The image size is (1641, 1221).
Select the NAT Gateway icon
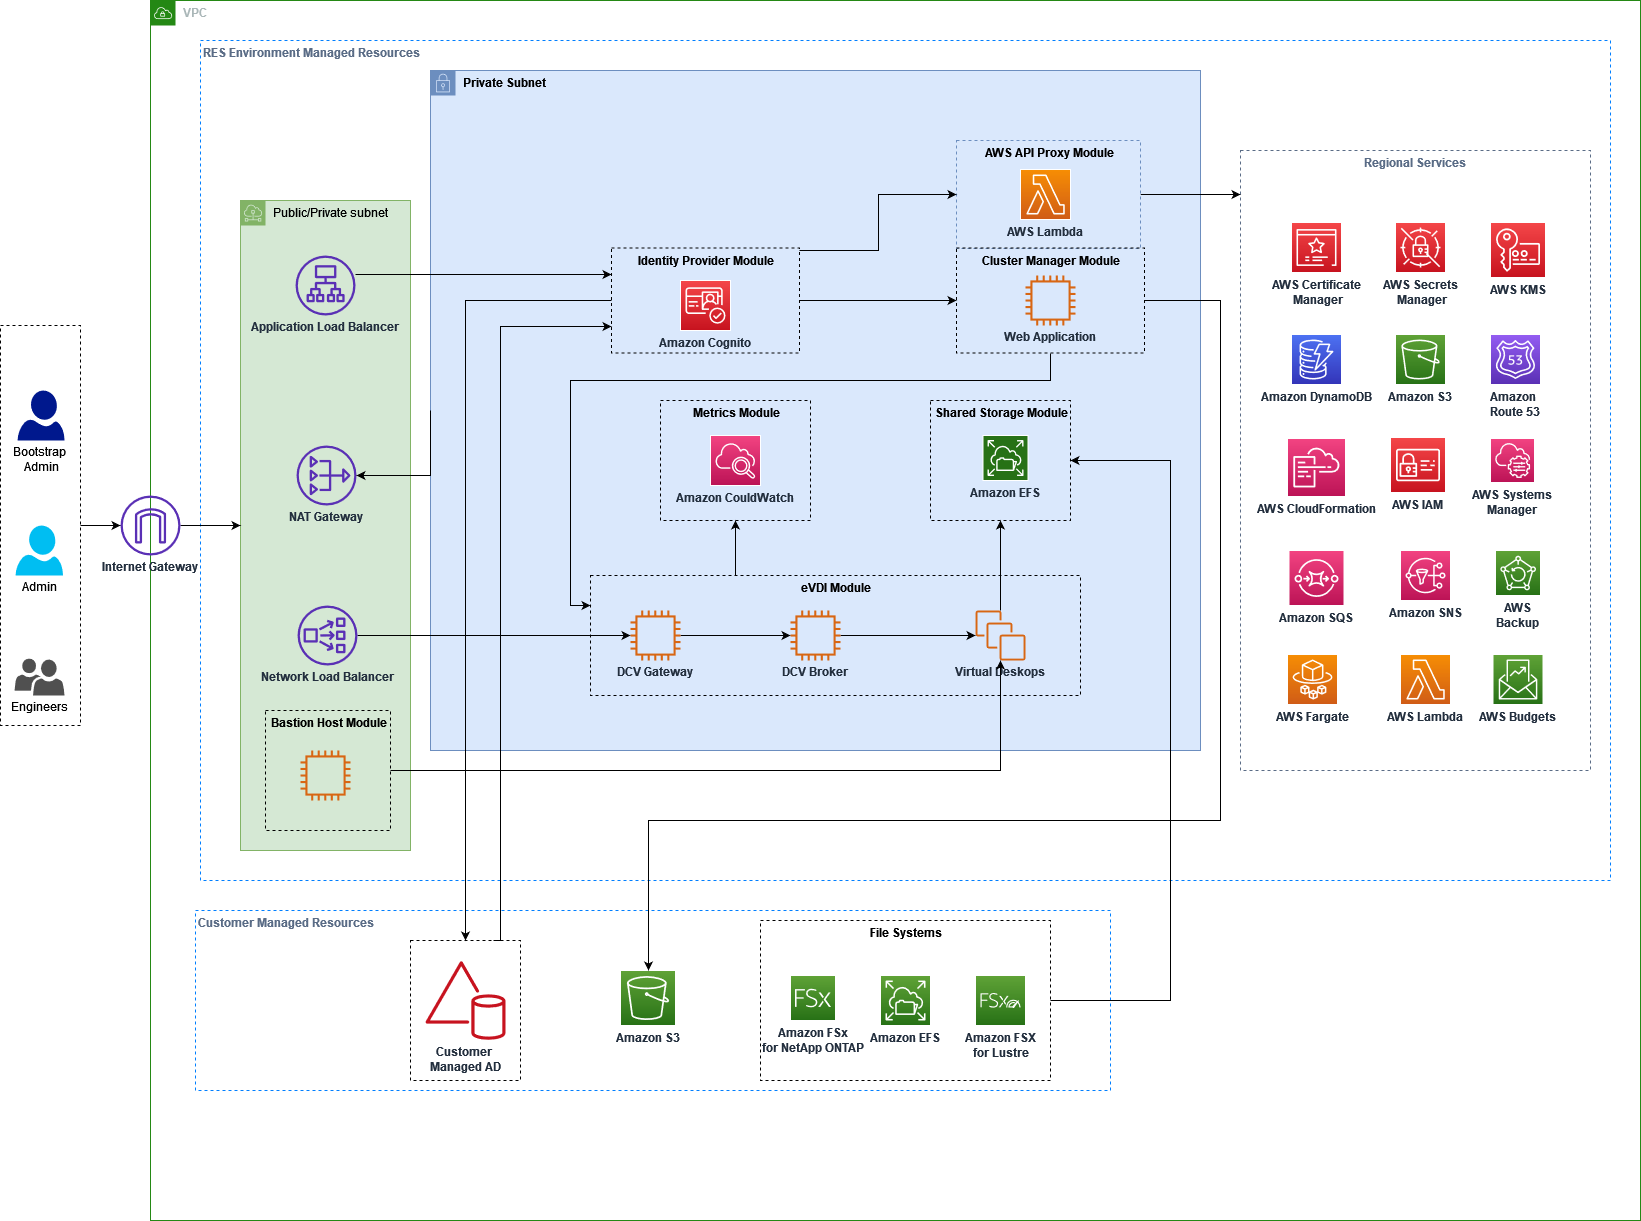tap(325, 476)
